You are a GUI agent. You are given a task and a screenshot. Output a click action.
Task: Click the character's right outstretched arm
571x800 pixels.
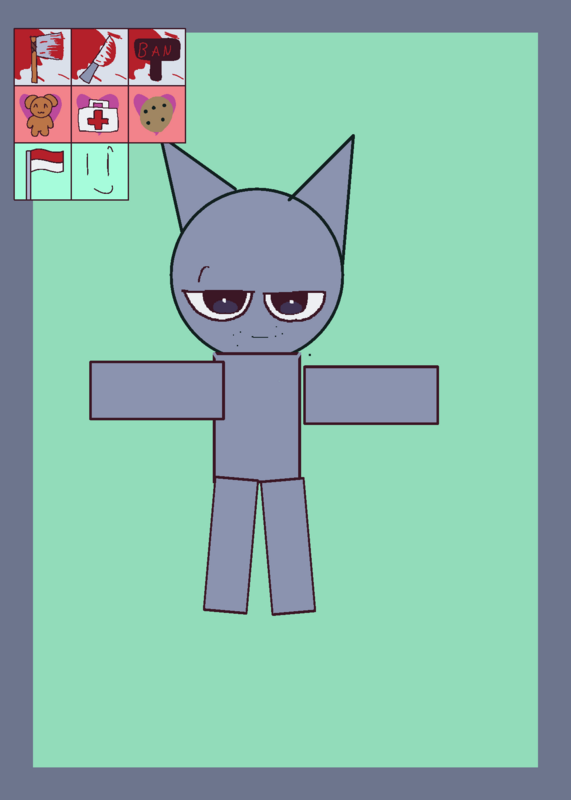pos(371,395)
